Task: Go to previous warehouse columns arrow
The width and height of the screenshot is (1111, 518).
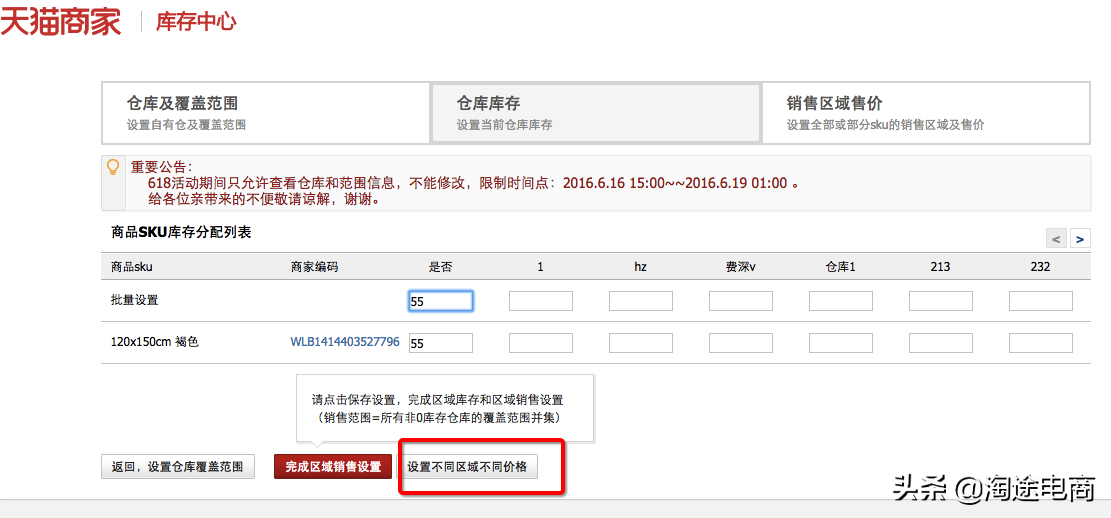Action: coord(1056,240)
